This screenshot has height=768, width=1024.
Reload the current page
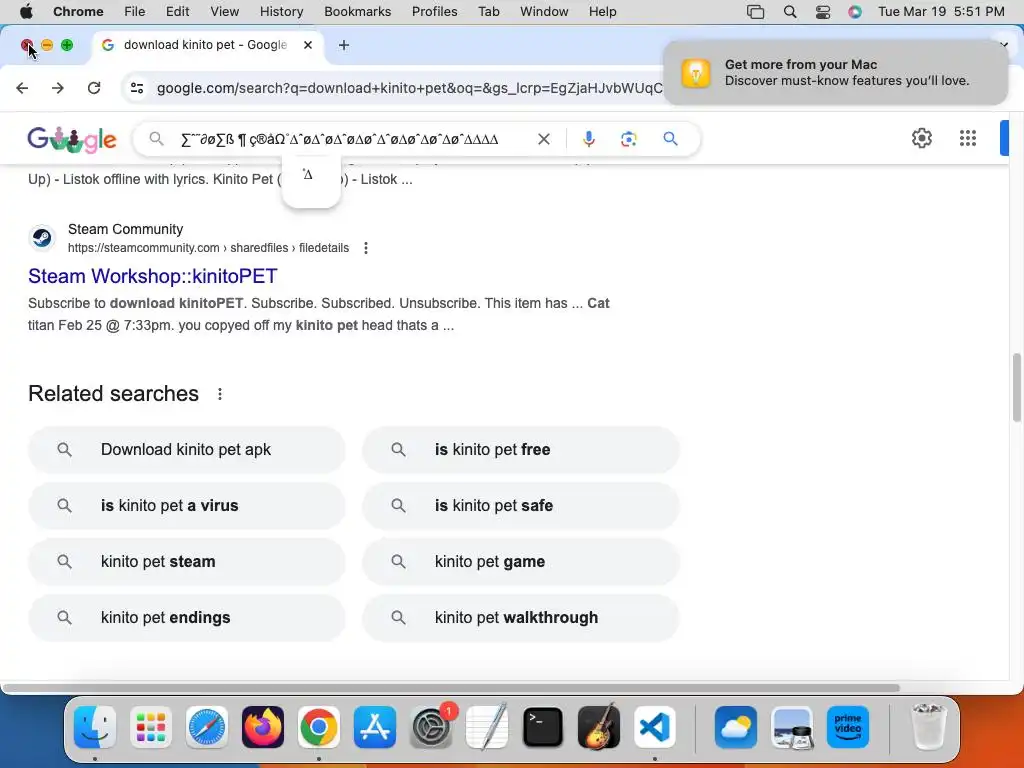94,88
